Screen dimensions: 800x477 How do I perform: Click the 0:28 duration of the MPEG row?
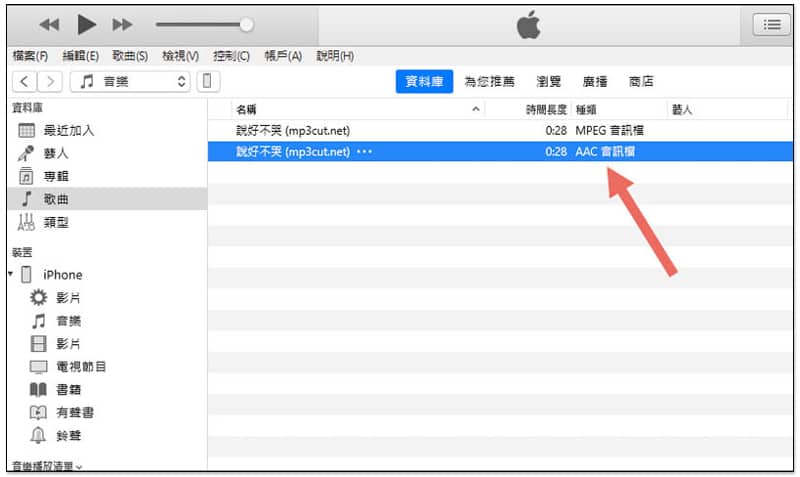[x=556, y=131]
